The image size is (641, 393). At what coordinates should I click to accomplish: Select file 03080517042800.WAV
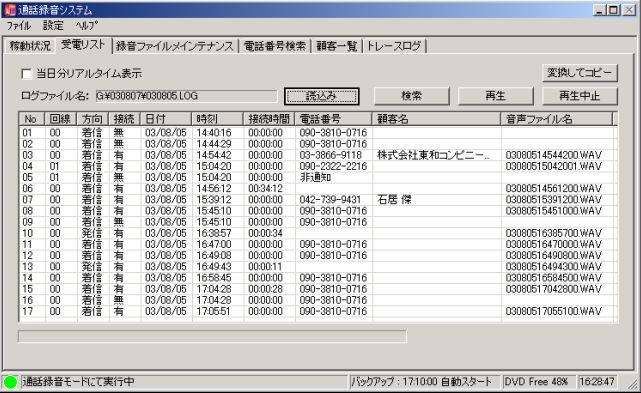[554, 289]
